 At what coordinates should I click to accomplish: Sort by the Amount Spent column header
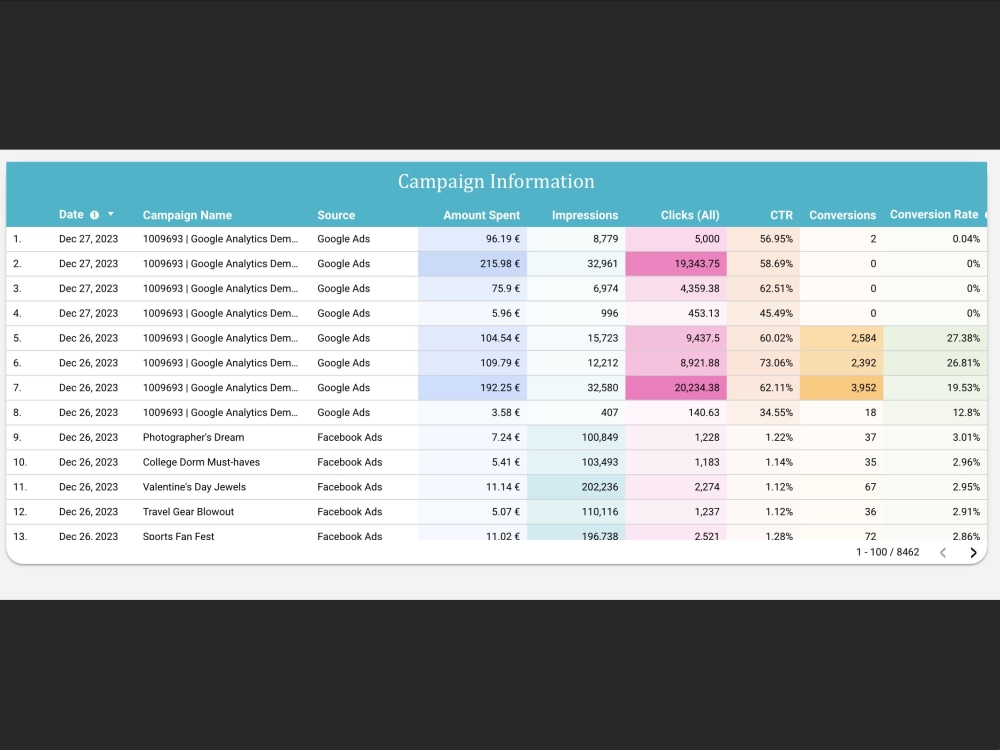482,214
